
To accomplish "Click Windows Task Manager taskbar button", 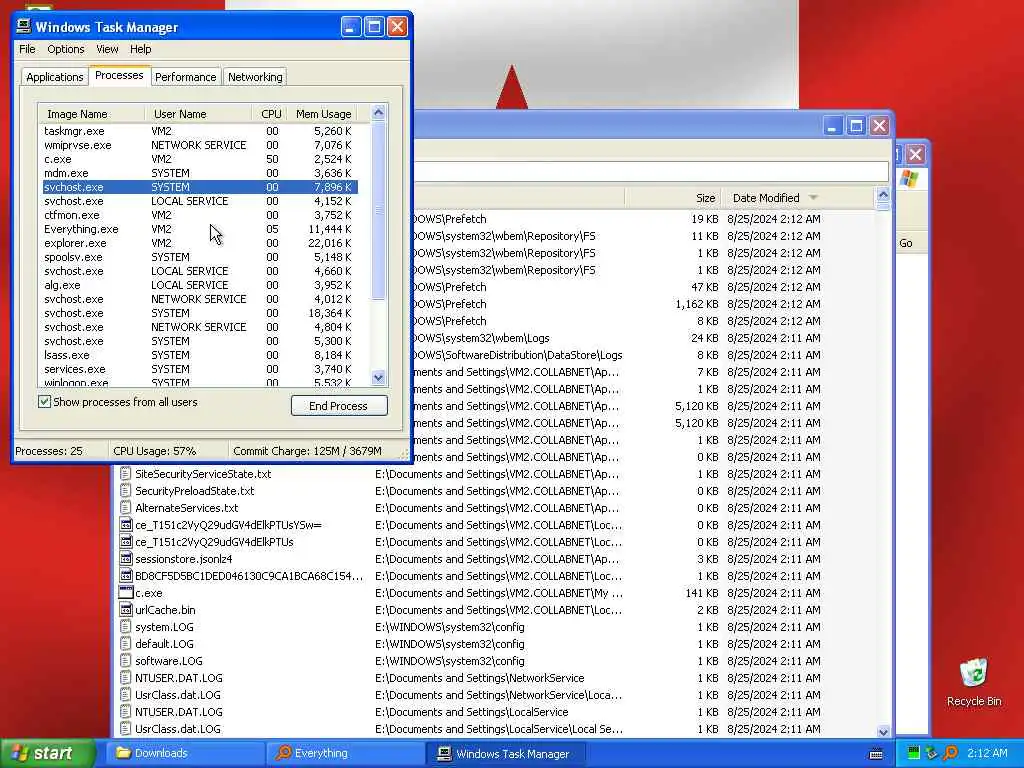I will [505, 754].
